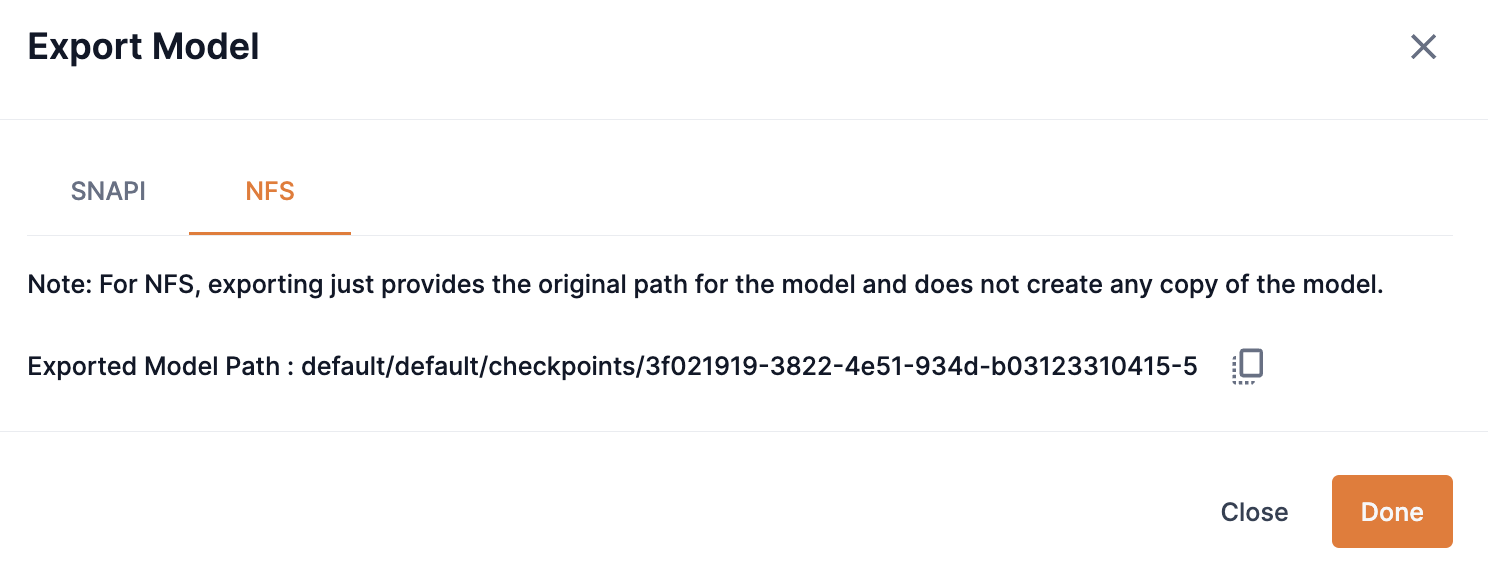Screen dimensions: 1488x576
Task: Click the Export Model dialog title
Action: (x=143, y=46)
